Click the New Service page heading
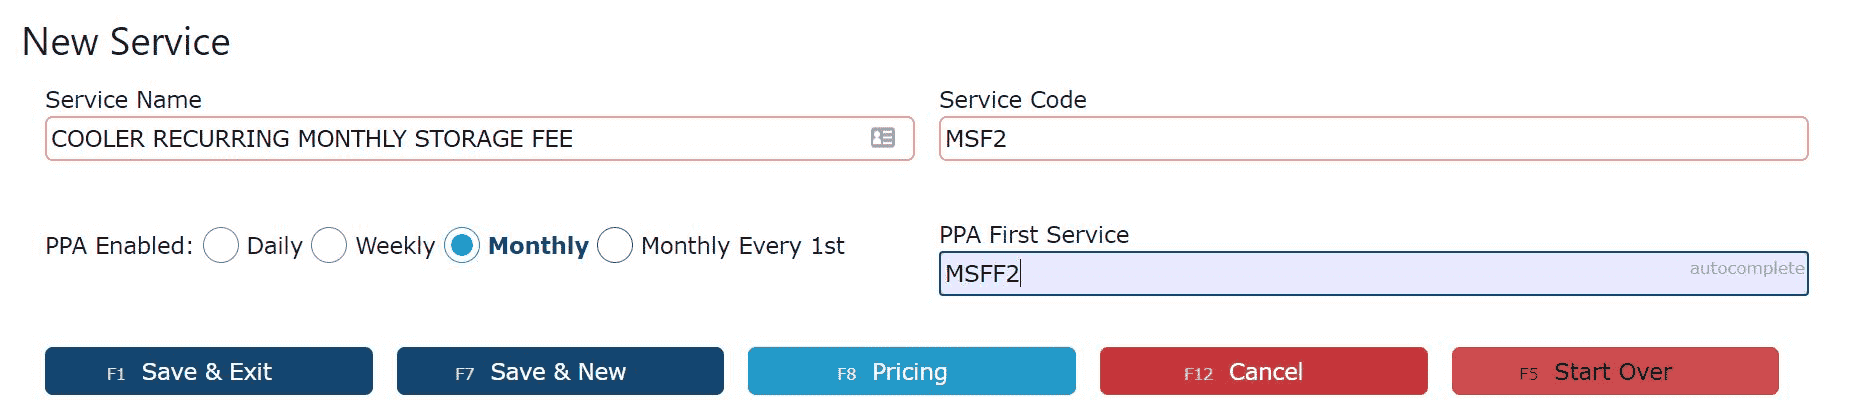The width and height of the screenshot is (1851, 413). pos(126,42)
